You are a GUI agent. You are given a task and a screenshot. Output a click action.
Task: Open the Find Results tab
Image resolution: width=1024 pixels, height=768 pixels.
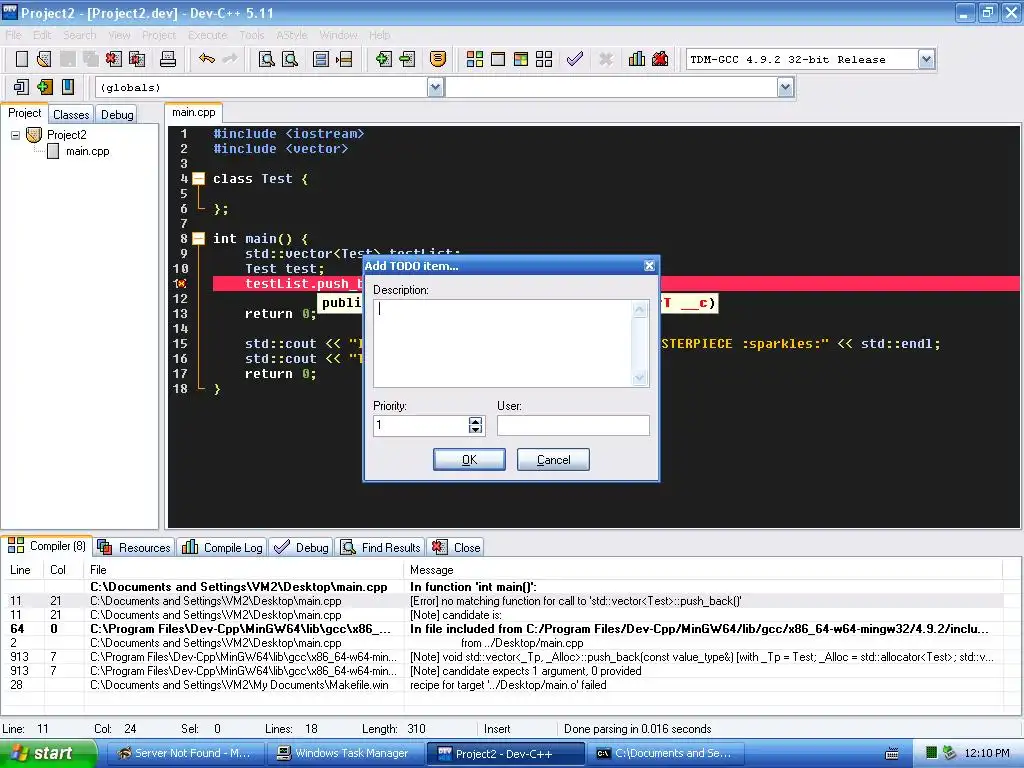[380, 547]
